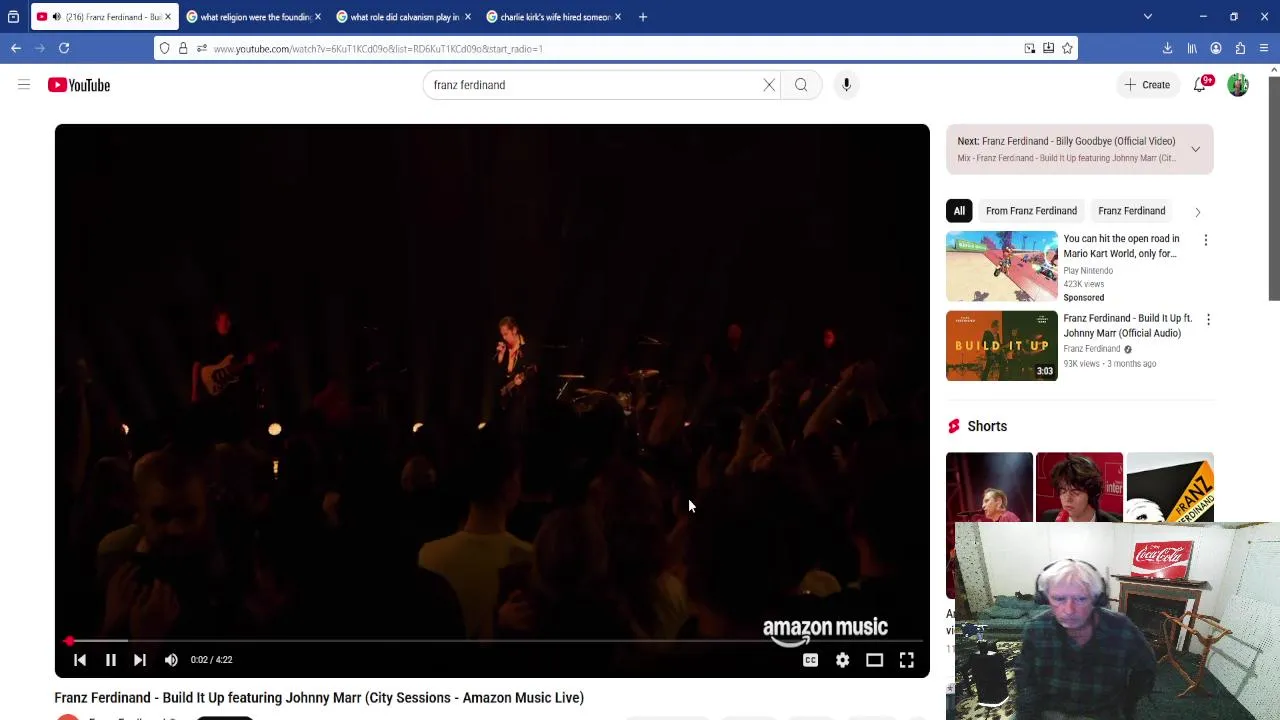This screenshot has height=720, width=1280.
Task: Go back with the browser back arrow
Action: point(16,48)
